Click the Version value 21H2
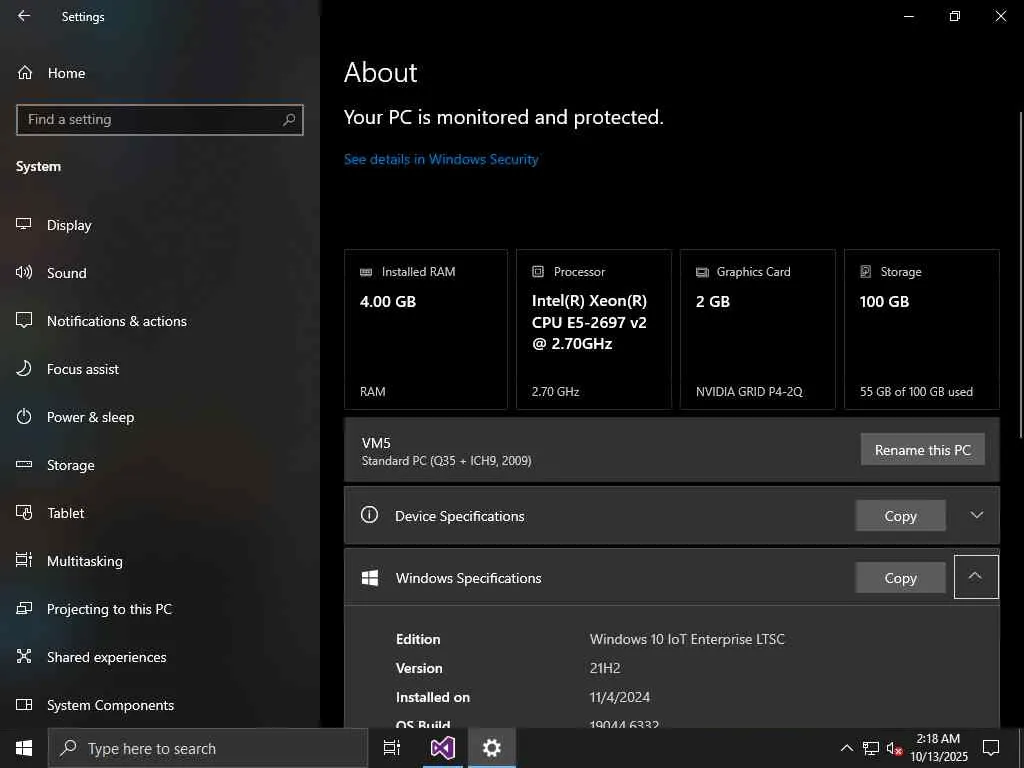 605,668
